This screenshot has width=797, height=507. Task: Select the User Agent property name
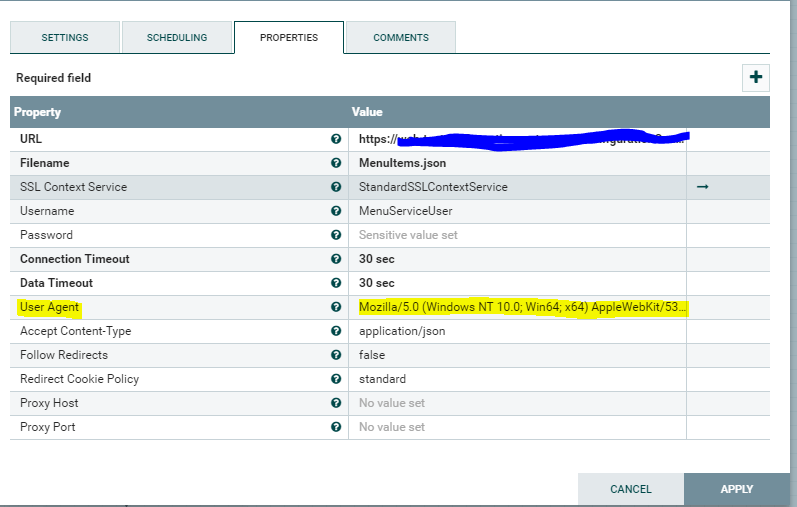coord(49,307)
